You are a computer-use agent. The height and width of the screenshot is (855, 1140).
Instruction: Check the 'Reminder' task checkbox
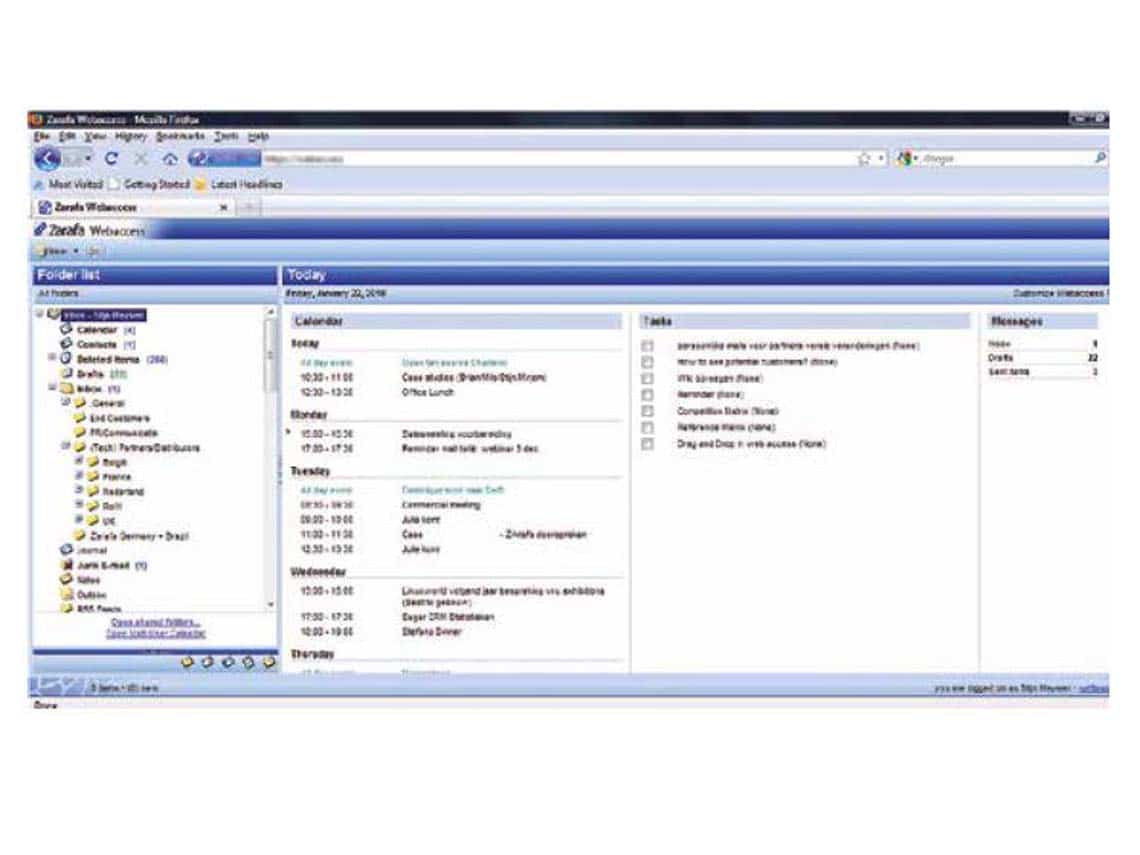point(647,395)
